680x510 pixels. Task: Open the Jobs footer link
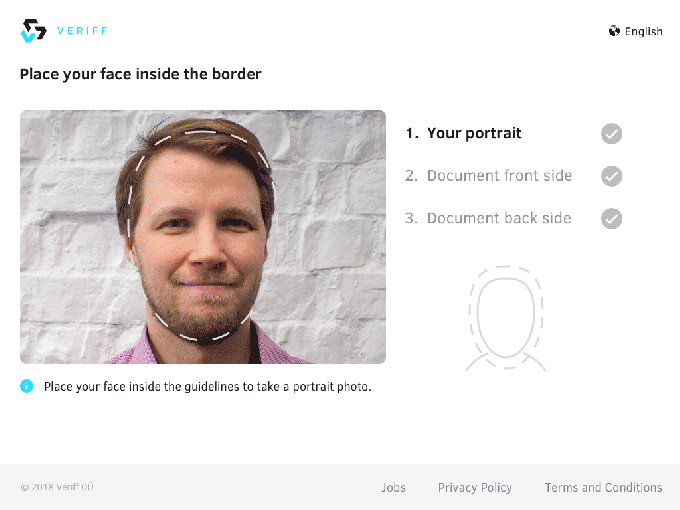pos(393,488)
